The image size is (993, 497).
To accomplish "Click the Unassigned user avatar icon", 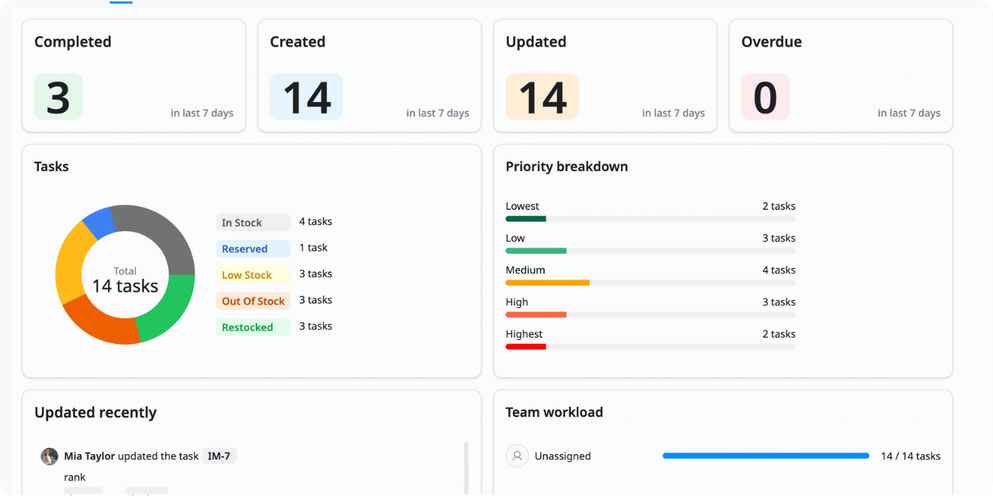I will coord(517,456).
